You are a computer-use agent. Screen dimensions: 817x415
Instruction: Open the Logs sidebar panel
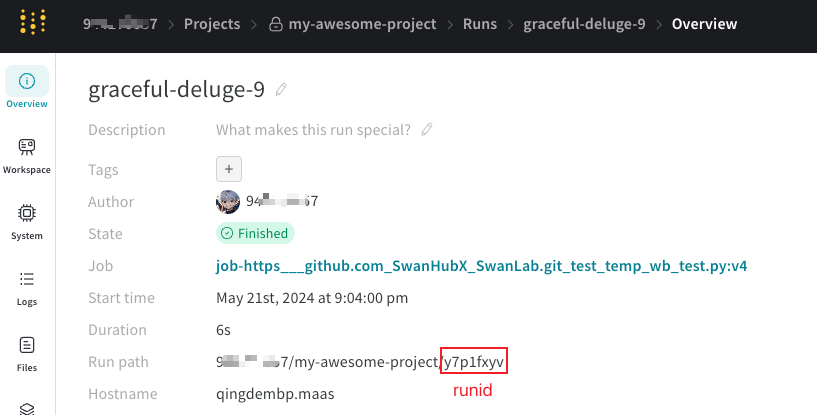pyautogui.click(x=27, y=286)
